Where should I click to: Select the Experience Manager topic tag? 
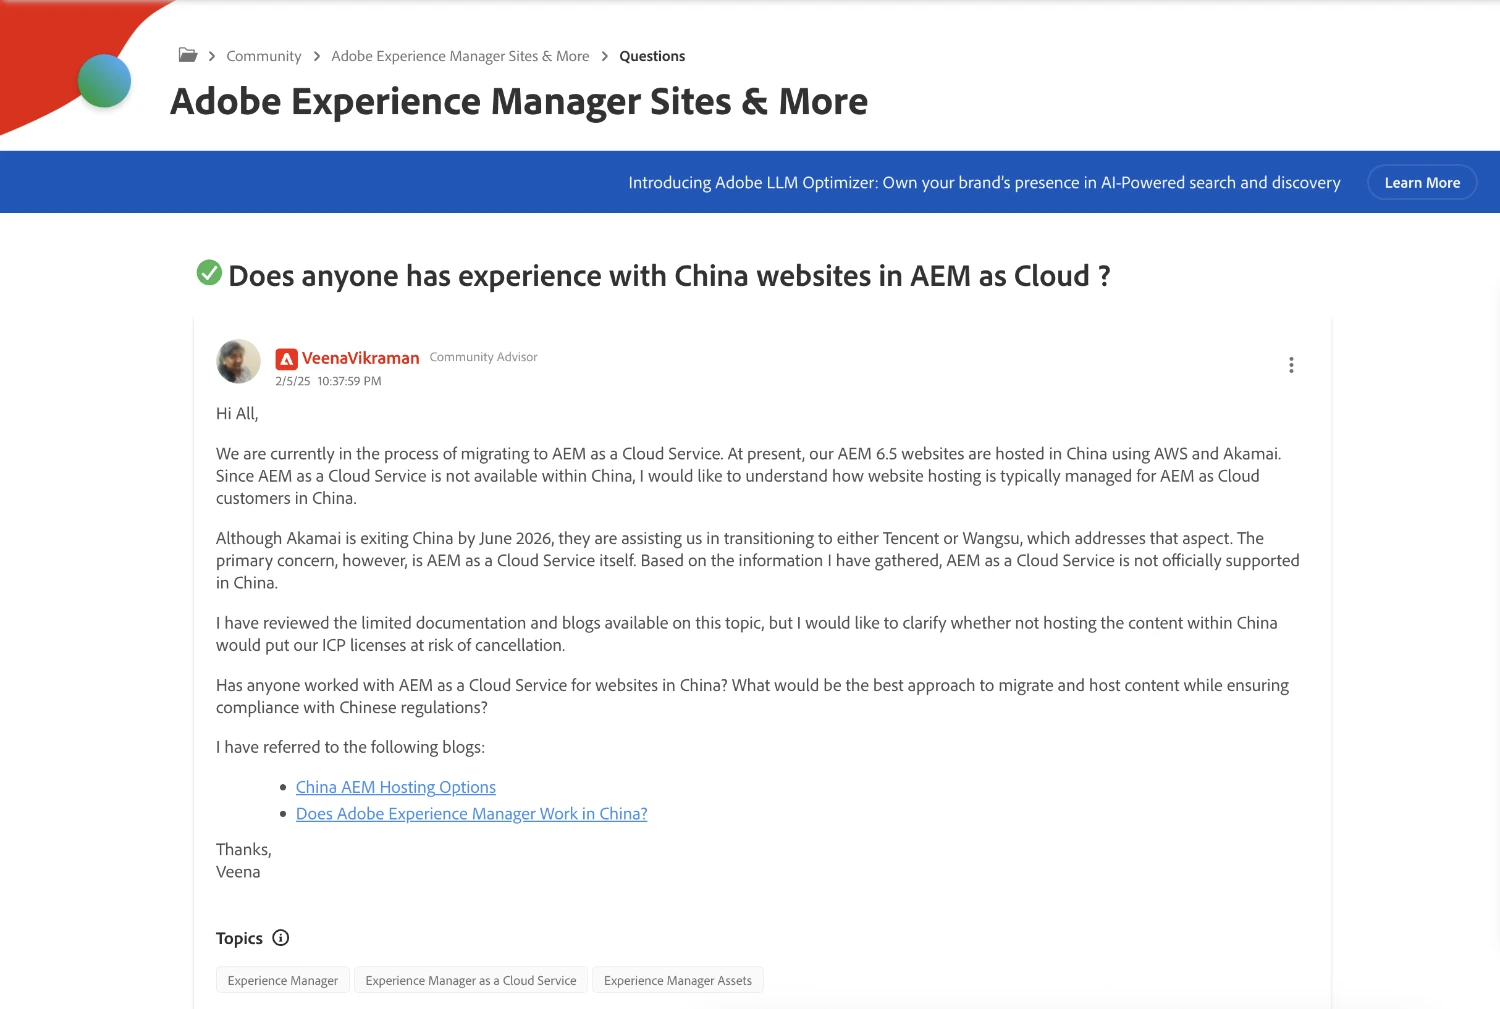tap(283, 980)
